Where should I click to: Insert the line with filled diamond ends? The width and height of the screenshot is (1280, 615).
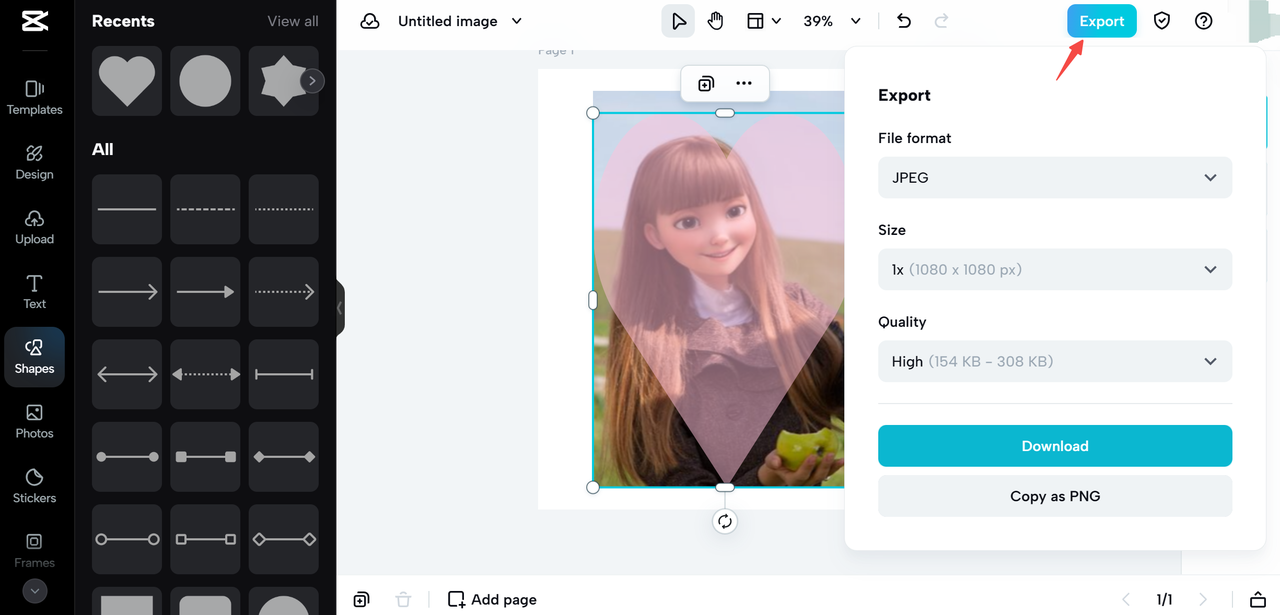[284, 457]
